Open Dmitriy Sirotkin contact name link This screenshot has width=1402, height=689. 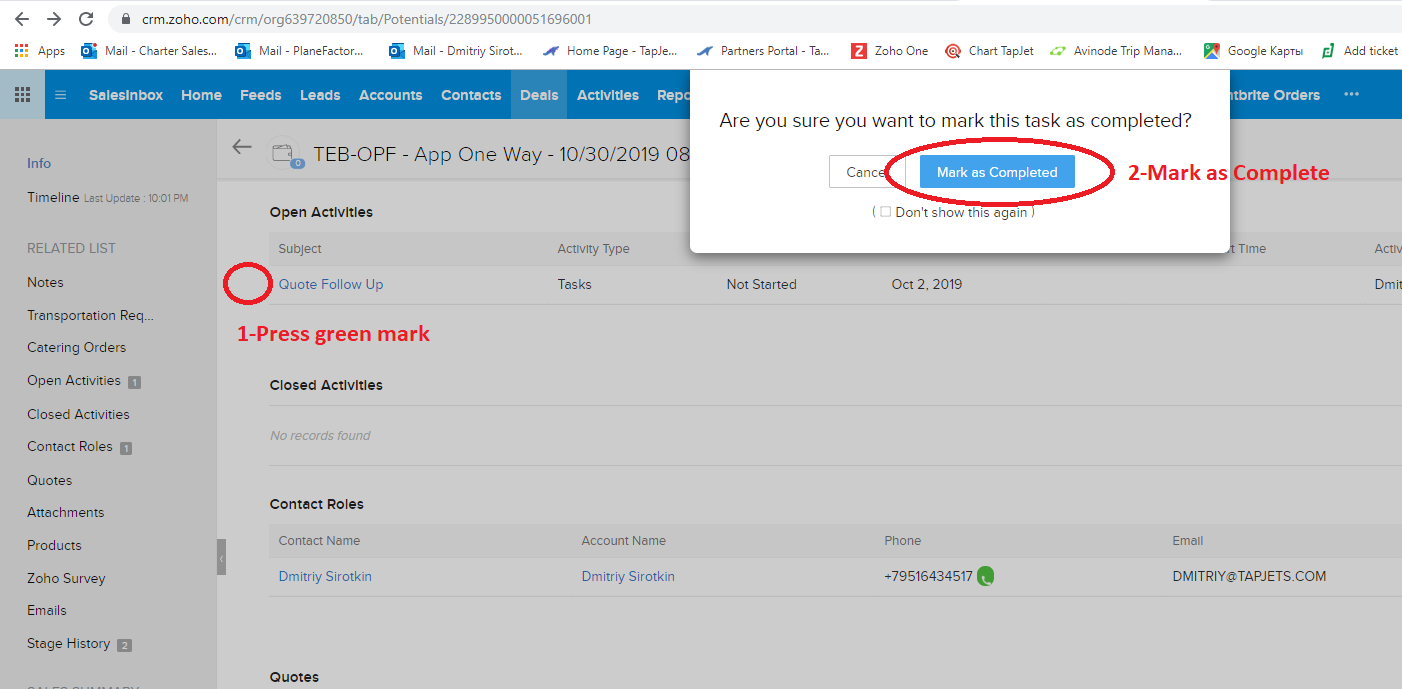(x=325, y=576)
